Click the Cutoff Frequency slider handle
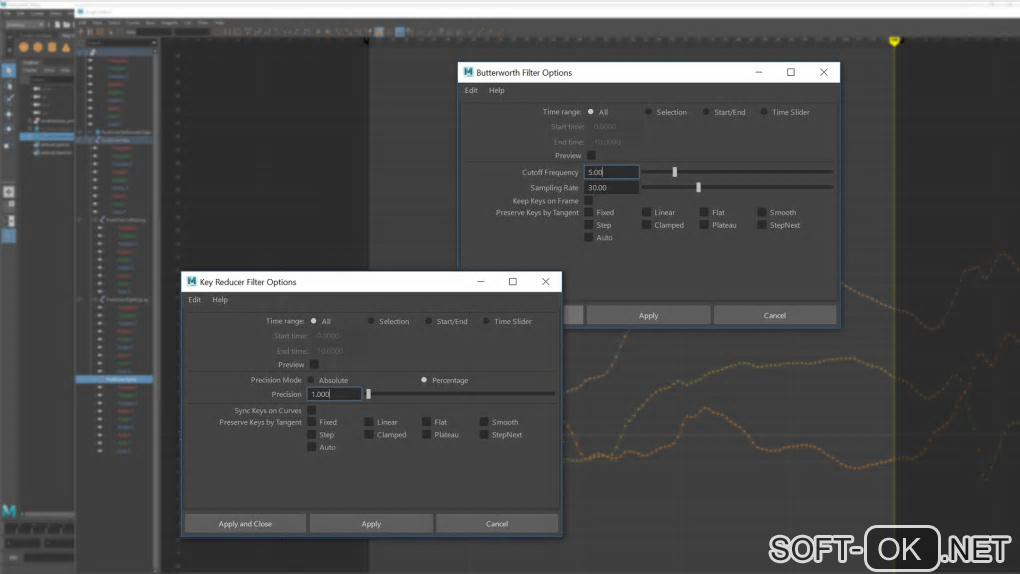1020x574 pixels. [675, 172]
